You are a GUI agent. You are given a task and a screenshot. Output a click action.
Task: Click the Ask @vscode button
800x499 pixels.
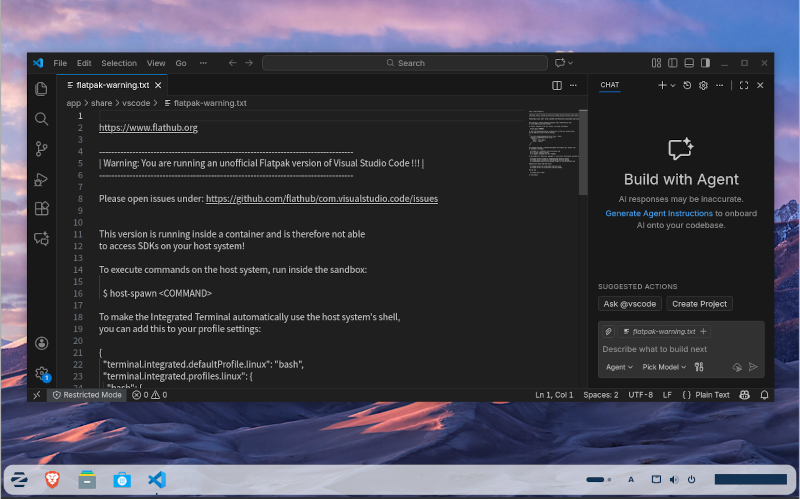(x=630, y=304)
